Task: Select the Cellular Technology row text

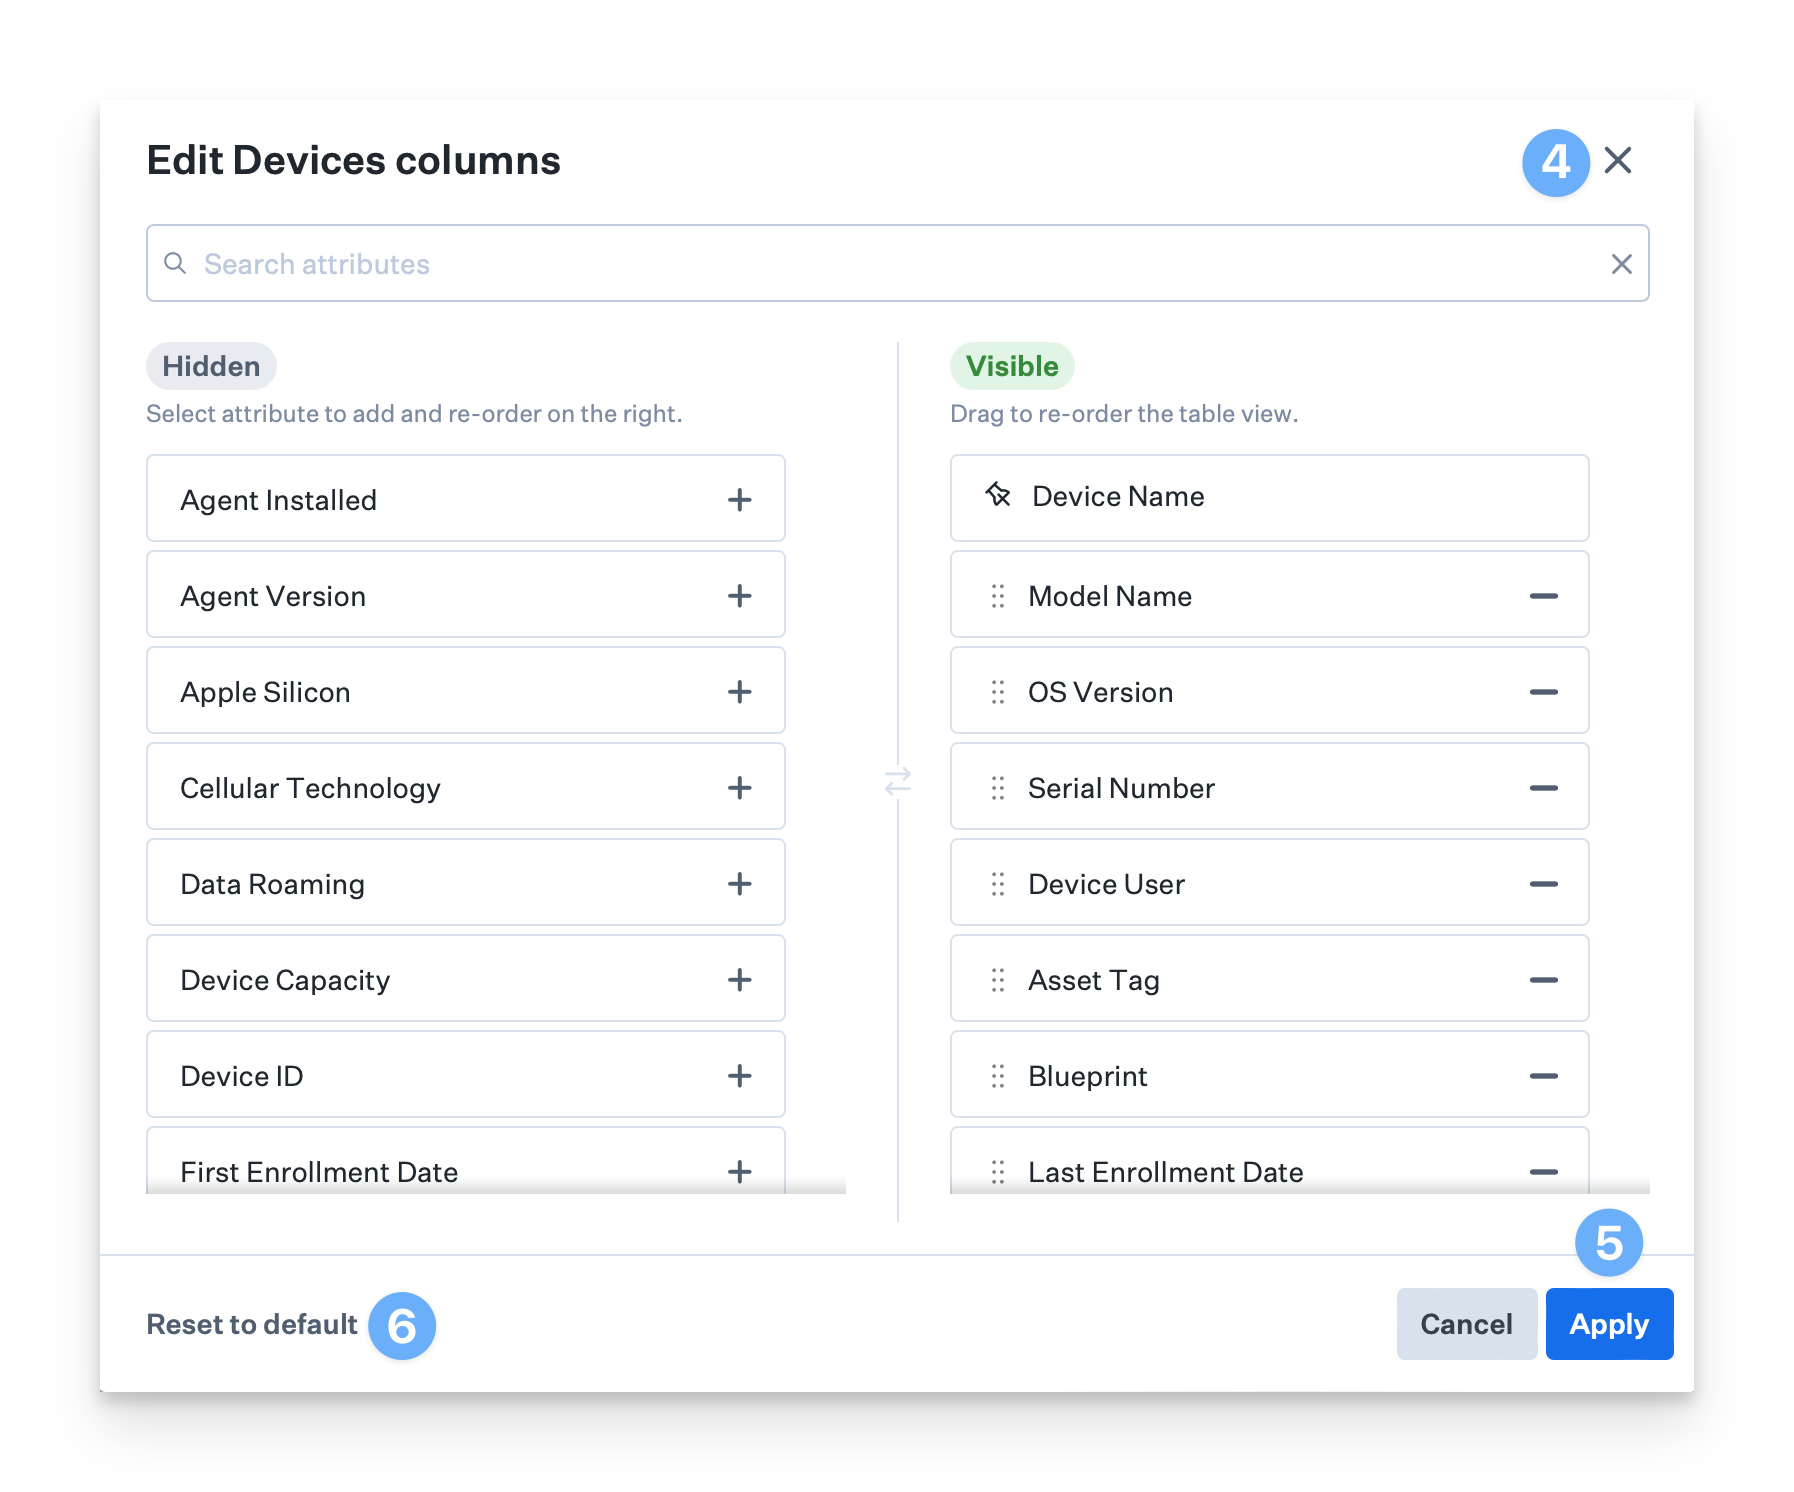Action: pos(310,788)
